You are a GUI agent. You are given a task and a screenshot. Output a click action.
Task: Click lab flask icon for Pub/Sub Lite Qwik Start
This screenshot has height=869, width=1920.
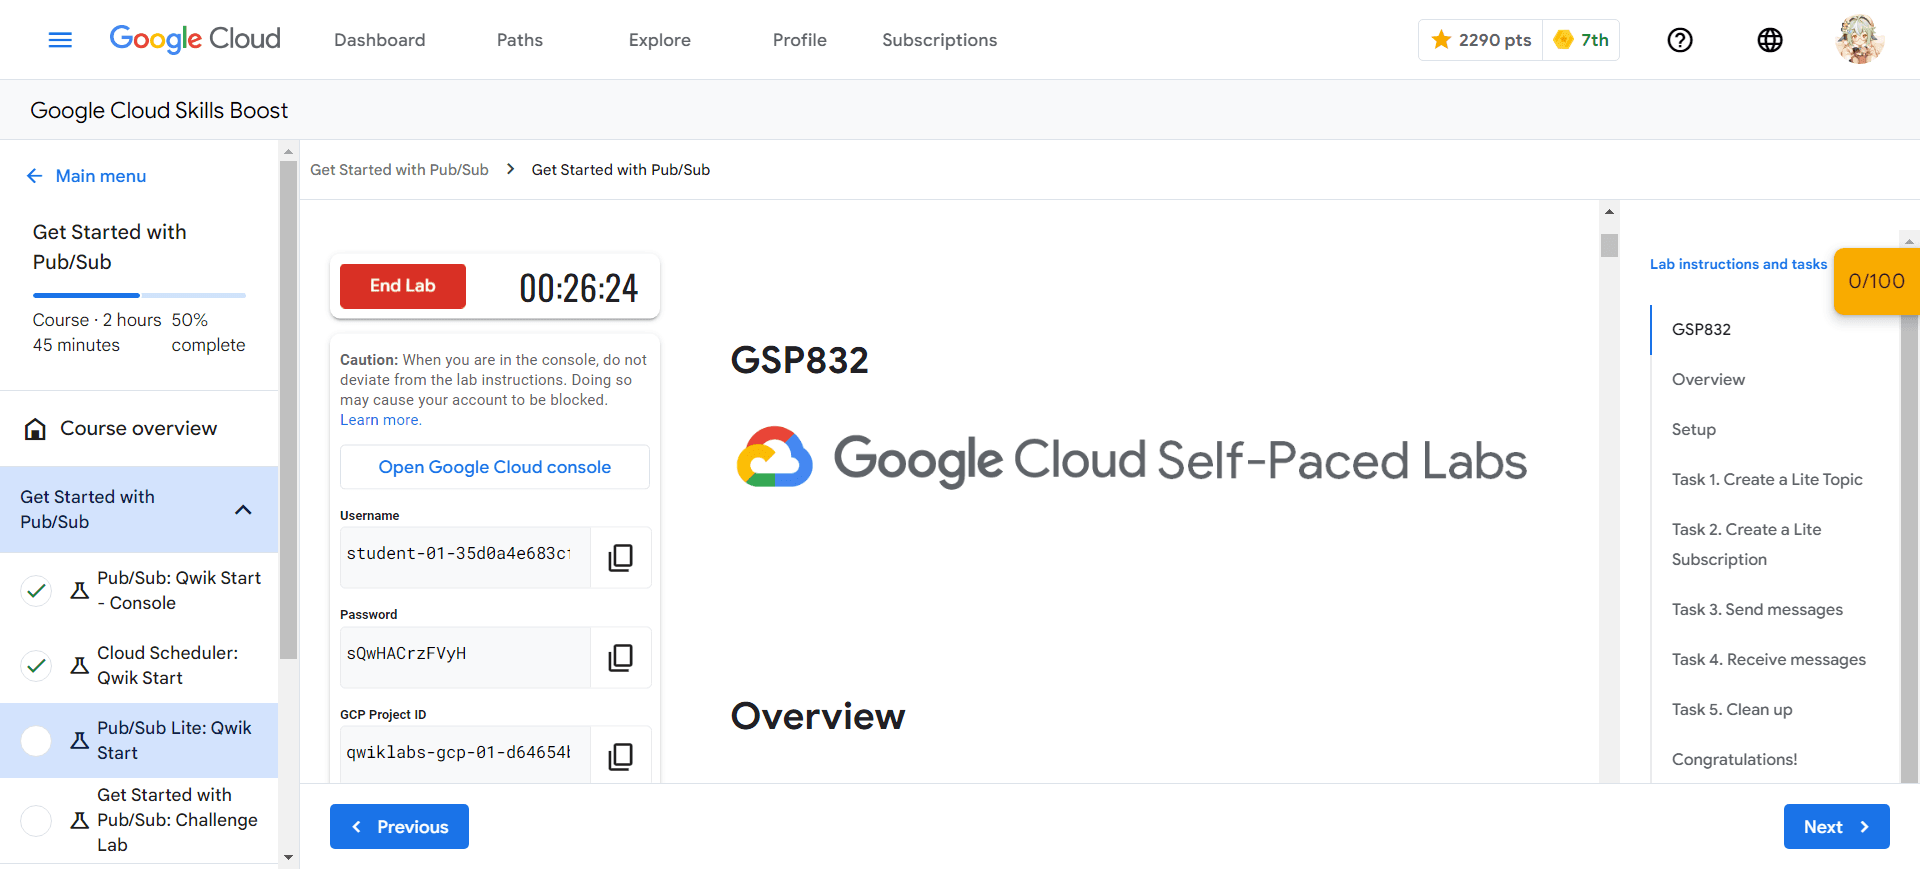[x=80, y=740]
